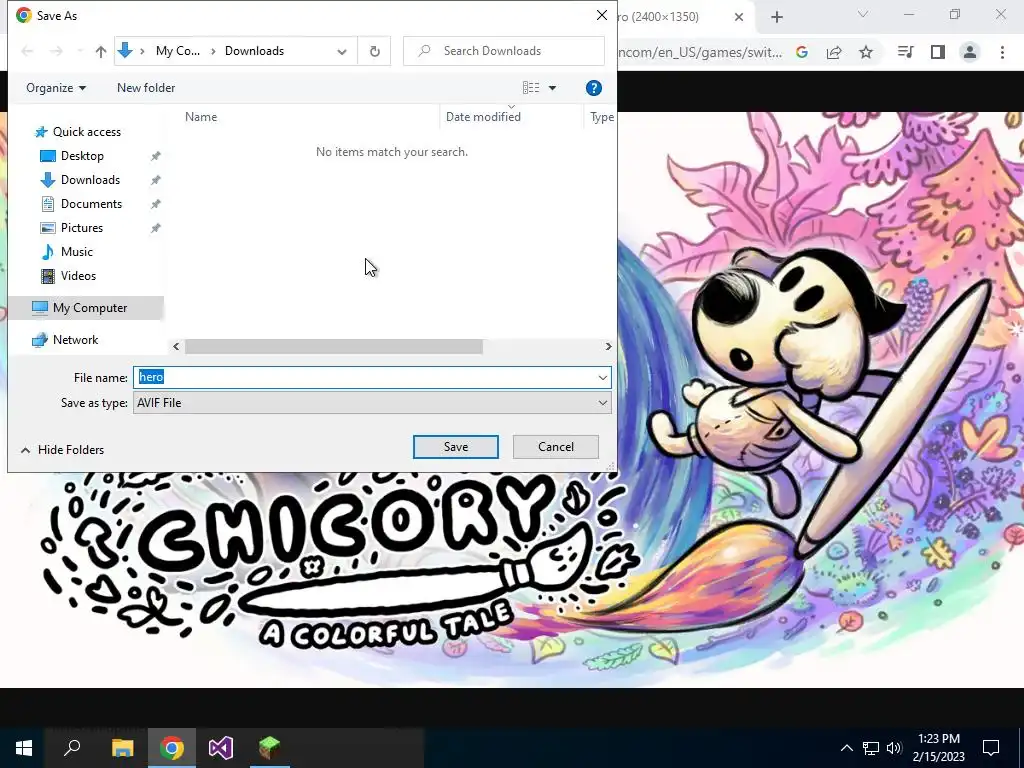This screenshot has width=1024, height=768.
Task: Click scroll right arrow of file list
Action: click(x=608, y=347)
